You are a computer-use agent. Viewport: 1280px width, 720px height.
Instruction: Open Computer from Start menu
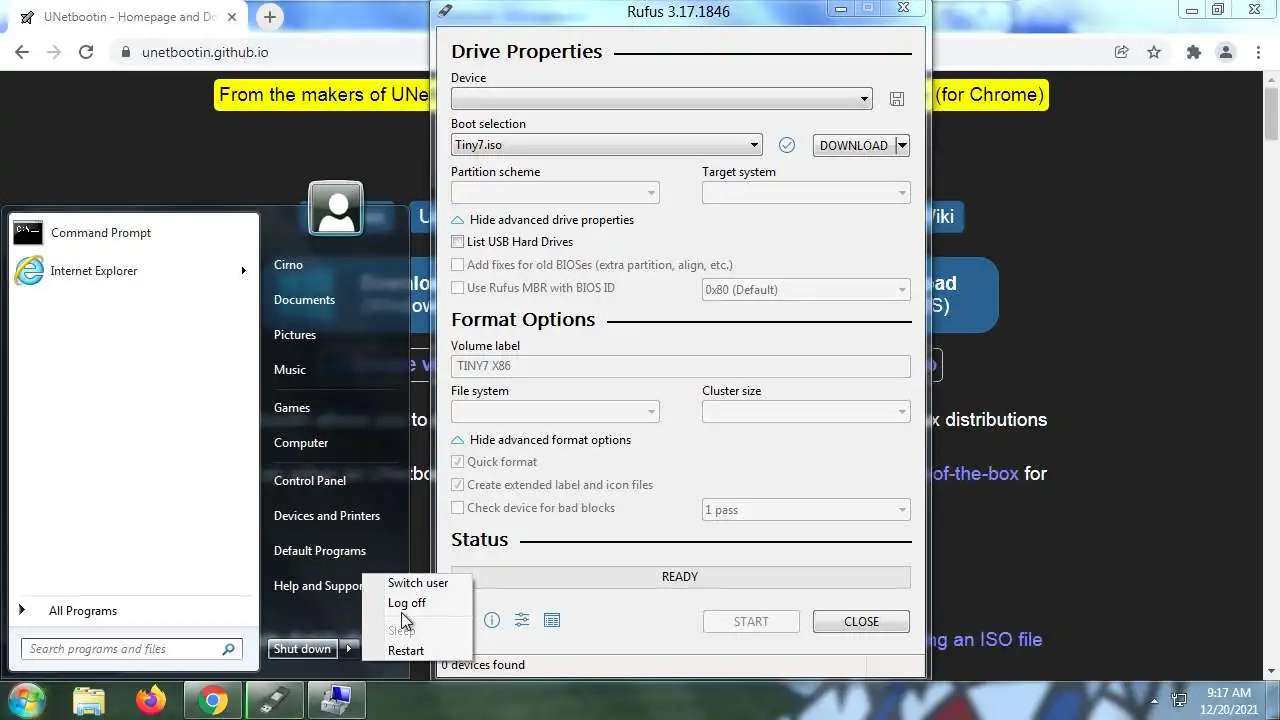point(301,443)
